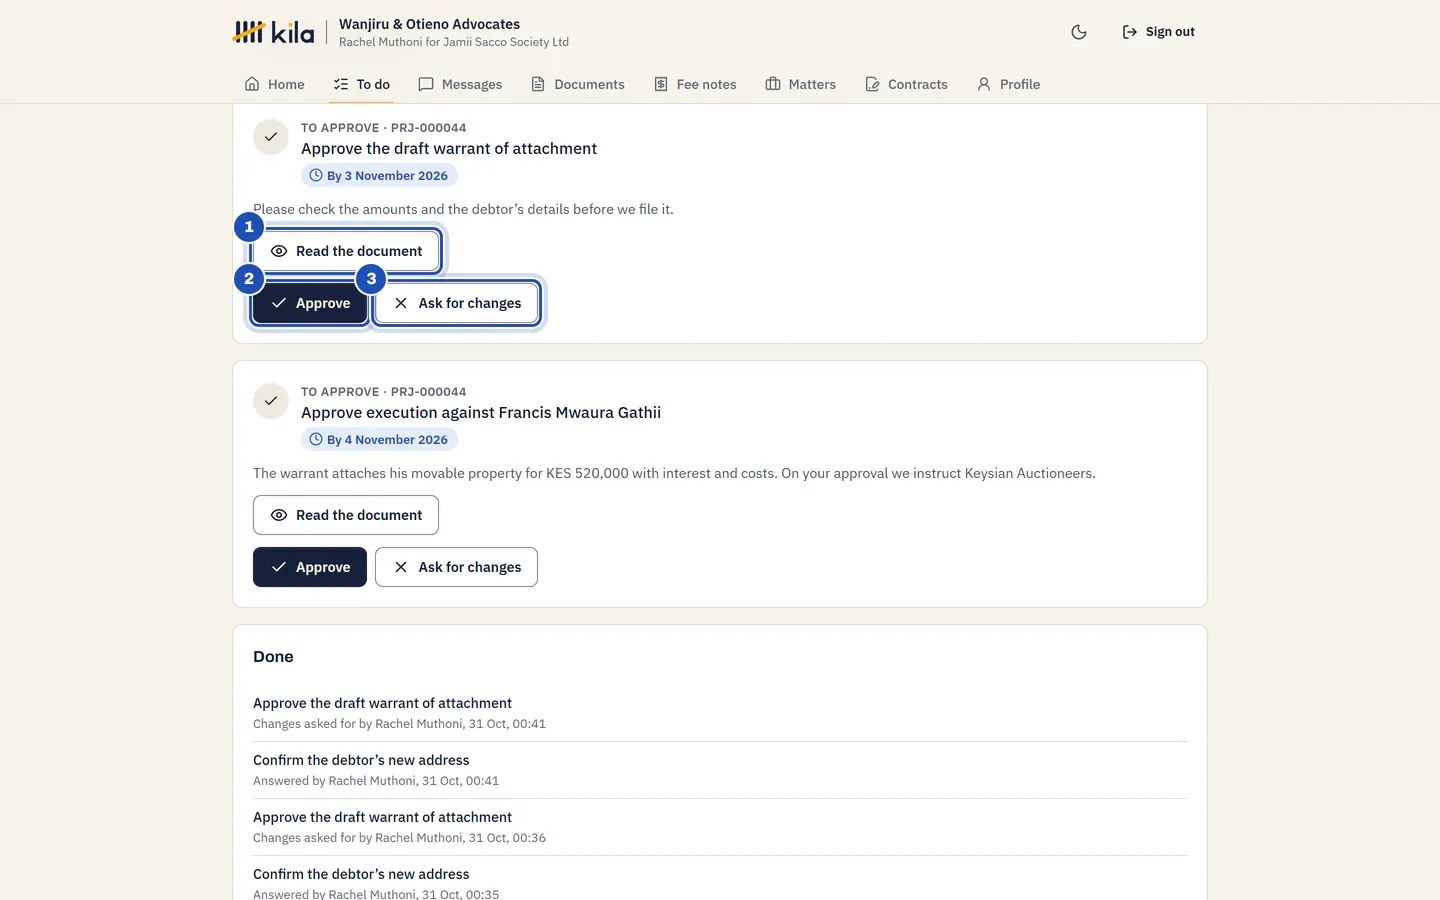Image resolution: width=1440 pixels, height=900 pixels.
Task: Approve the draft warrant of attachment
Action: tap(310, 303)
